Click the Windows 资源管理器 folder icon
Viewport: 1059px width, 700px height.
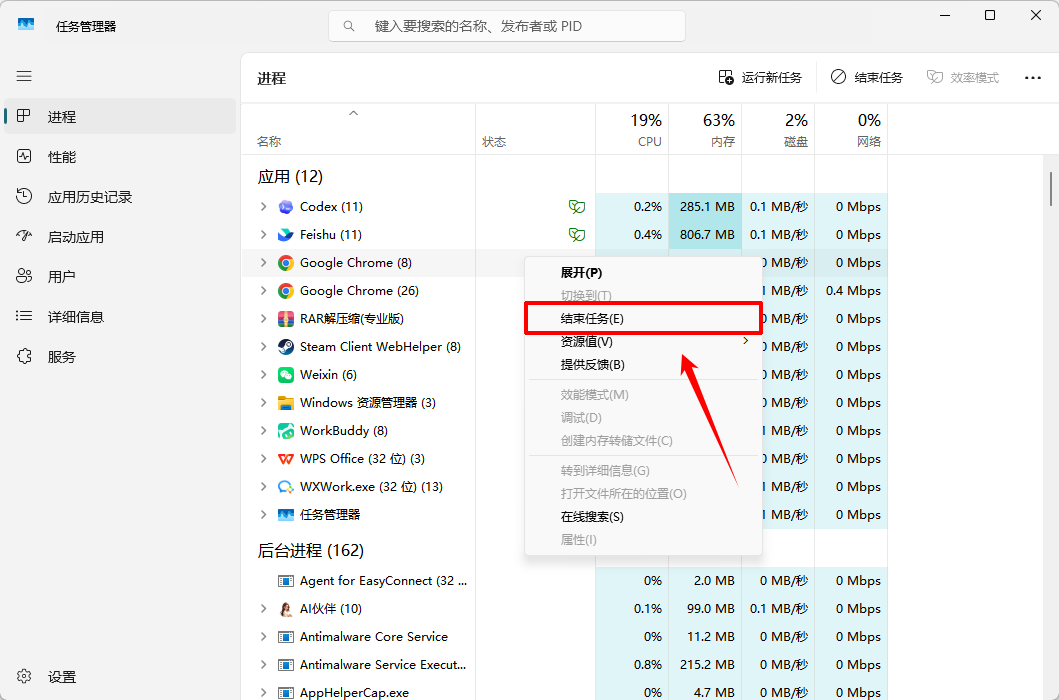[x=286, y=403]
